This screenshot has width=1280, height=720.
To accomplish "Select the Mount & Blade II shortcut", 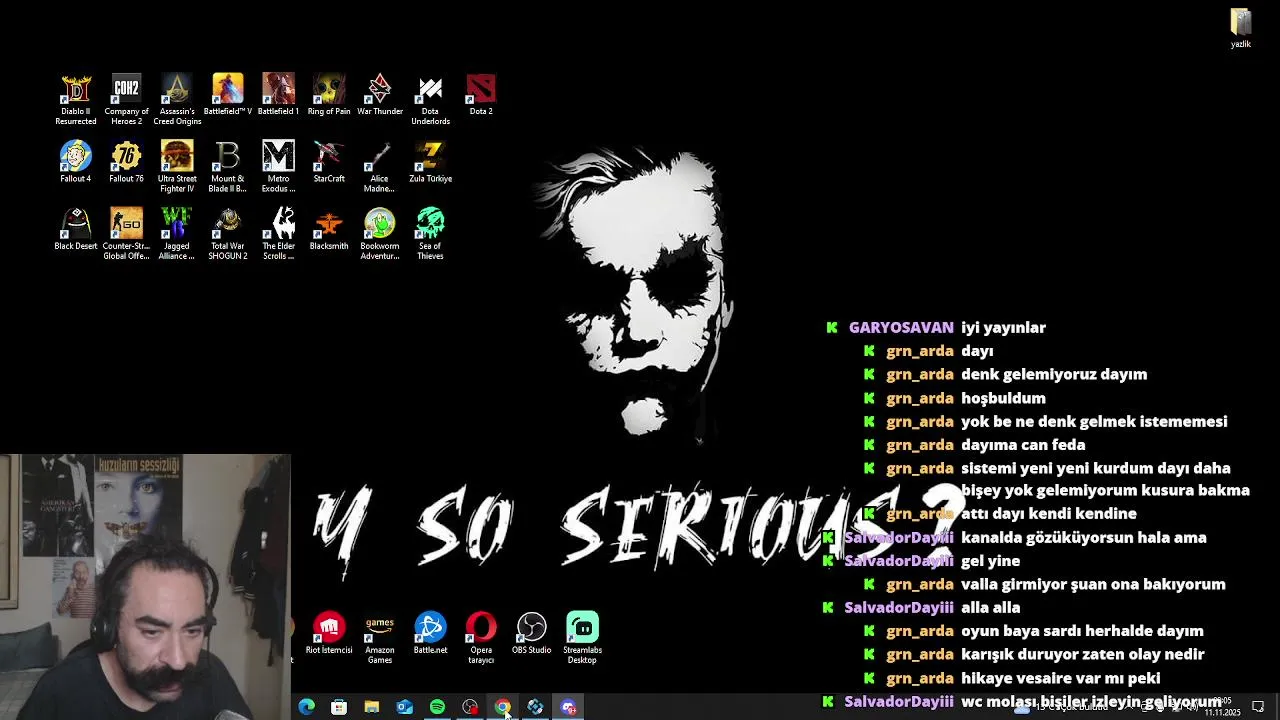I will point(227,167).
